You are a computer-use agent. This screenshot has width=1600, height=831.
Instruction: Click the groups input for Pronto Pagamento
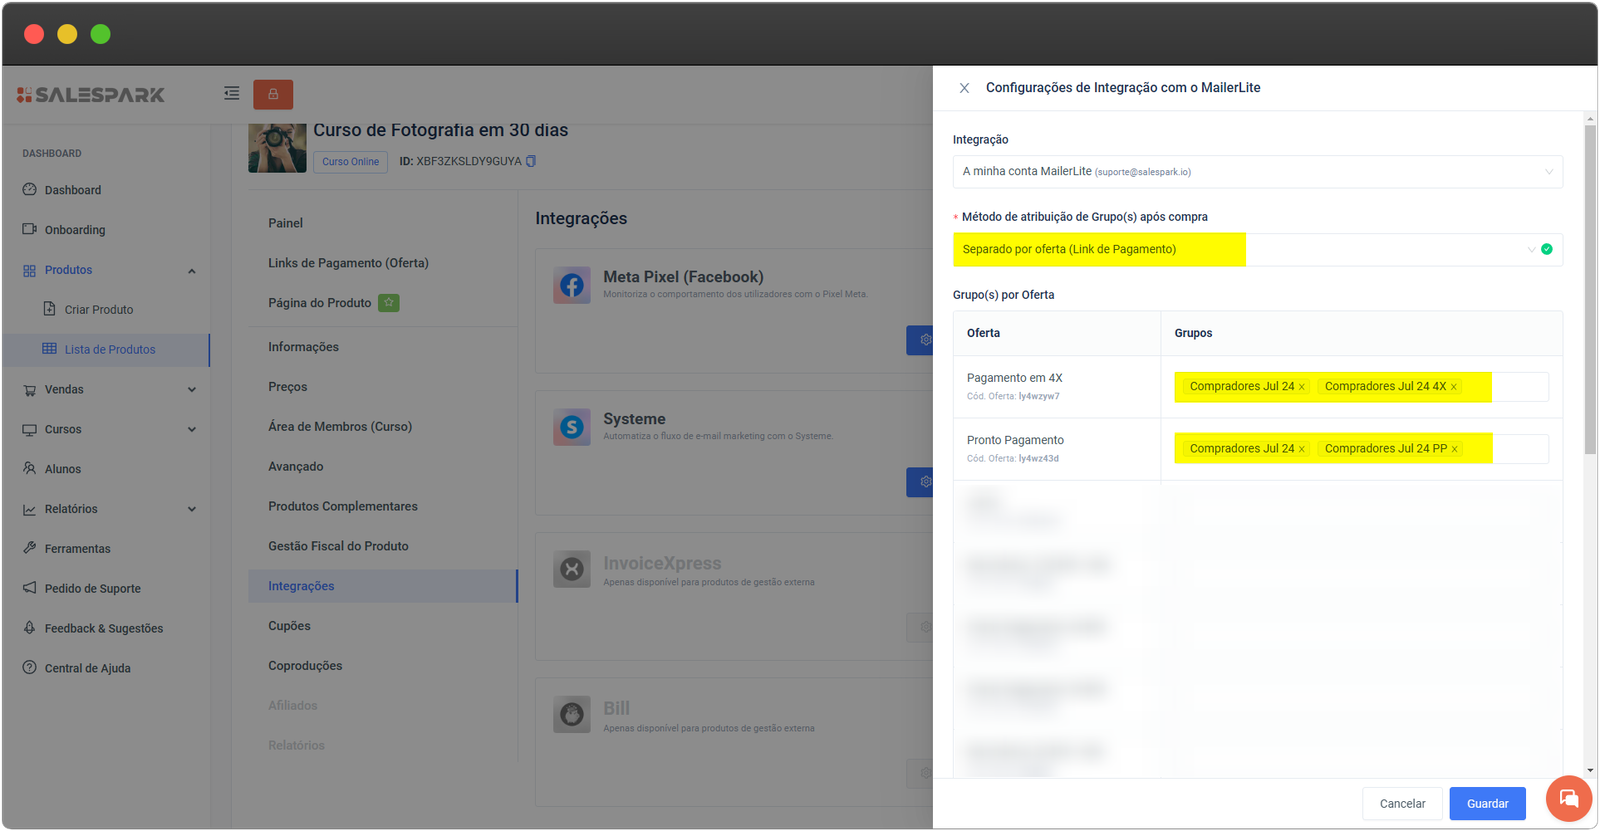point(1519,449)
